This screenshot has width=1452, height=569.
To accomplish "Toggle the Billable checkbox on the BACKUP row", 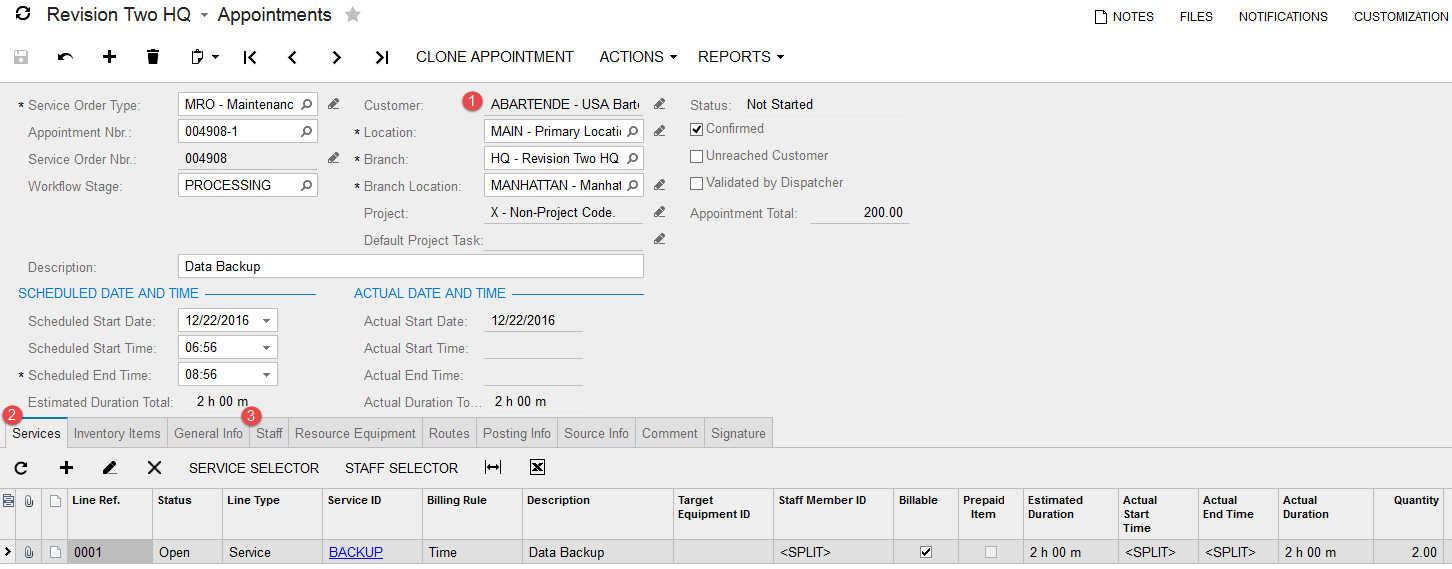I will pos(926,552).
